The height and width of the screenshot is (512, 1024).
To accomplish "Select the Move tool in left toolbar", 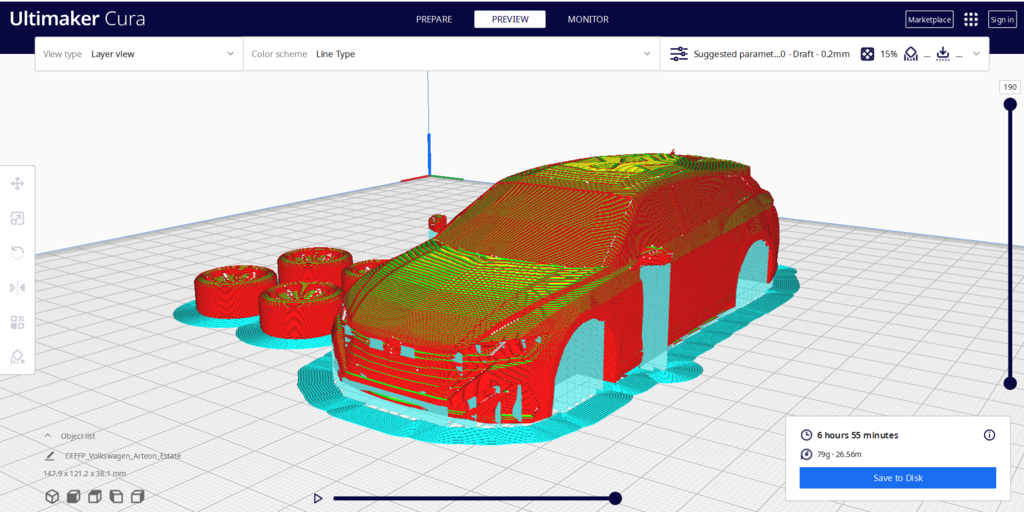I will tap(17, 184).
